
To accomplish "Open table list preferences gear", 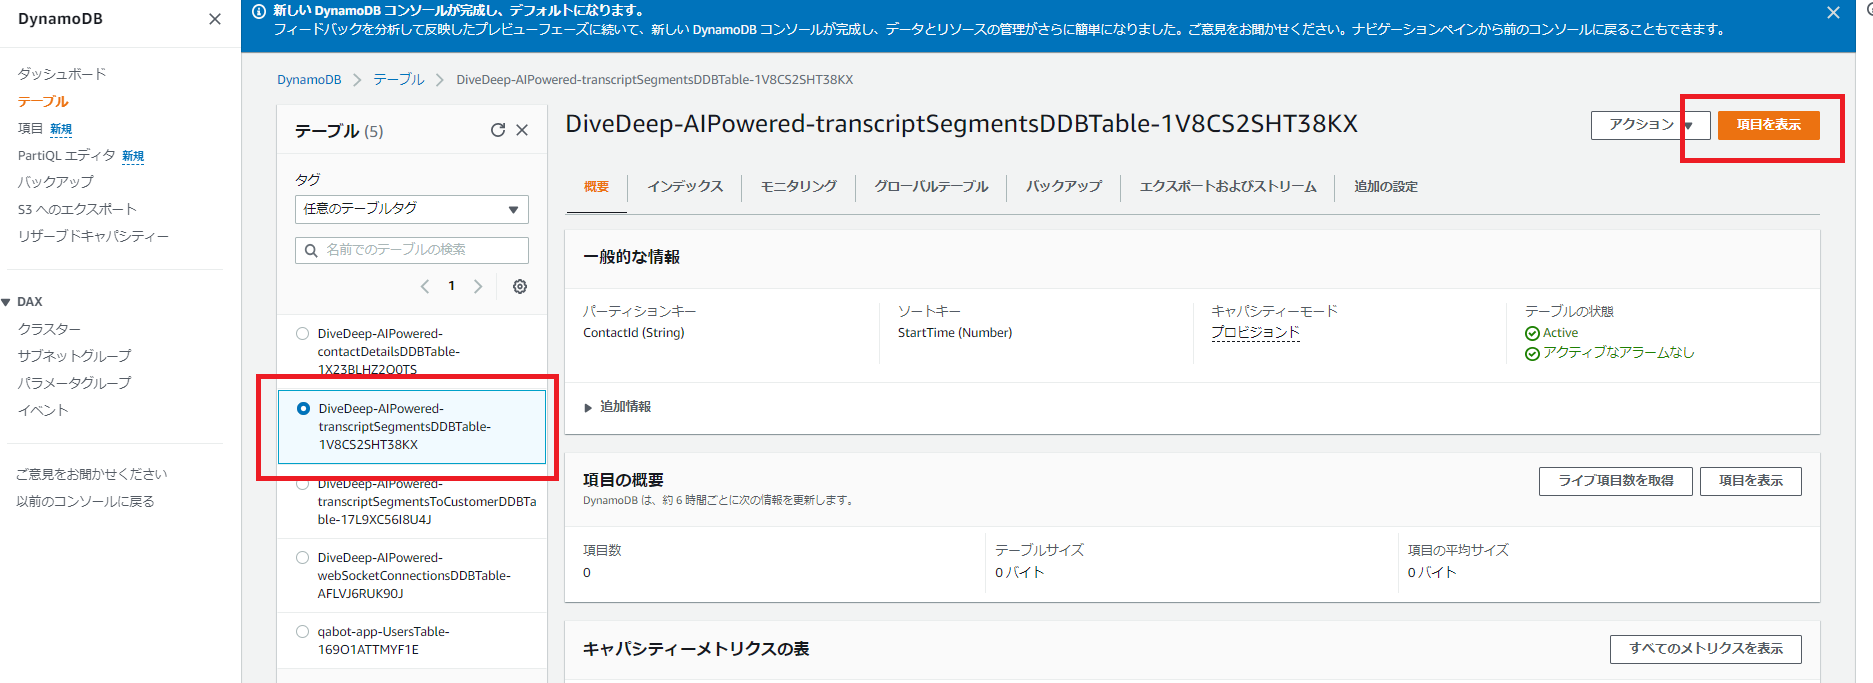I will click(520, 286).
